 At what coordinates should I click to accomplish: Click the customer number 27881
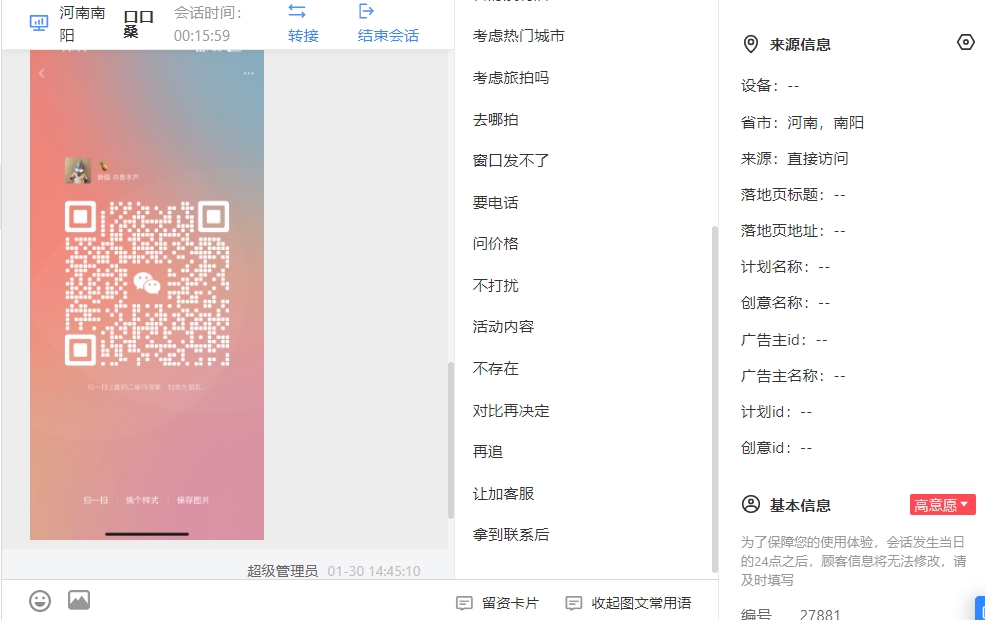(x=820, y=614)
